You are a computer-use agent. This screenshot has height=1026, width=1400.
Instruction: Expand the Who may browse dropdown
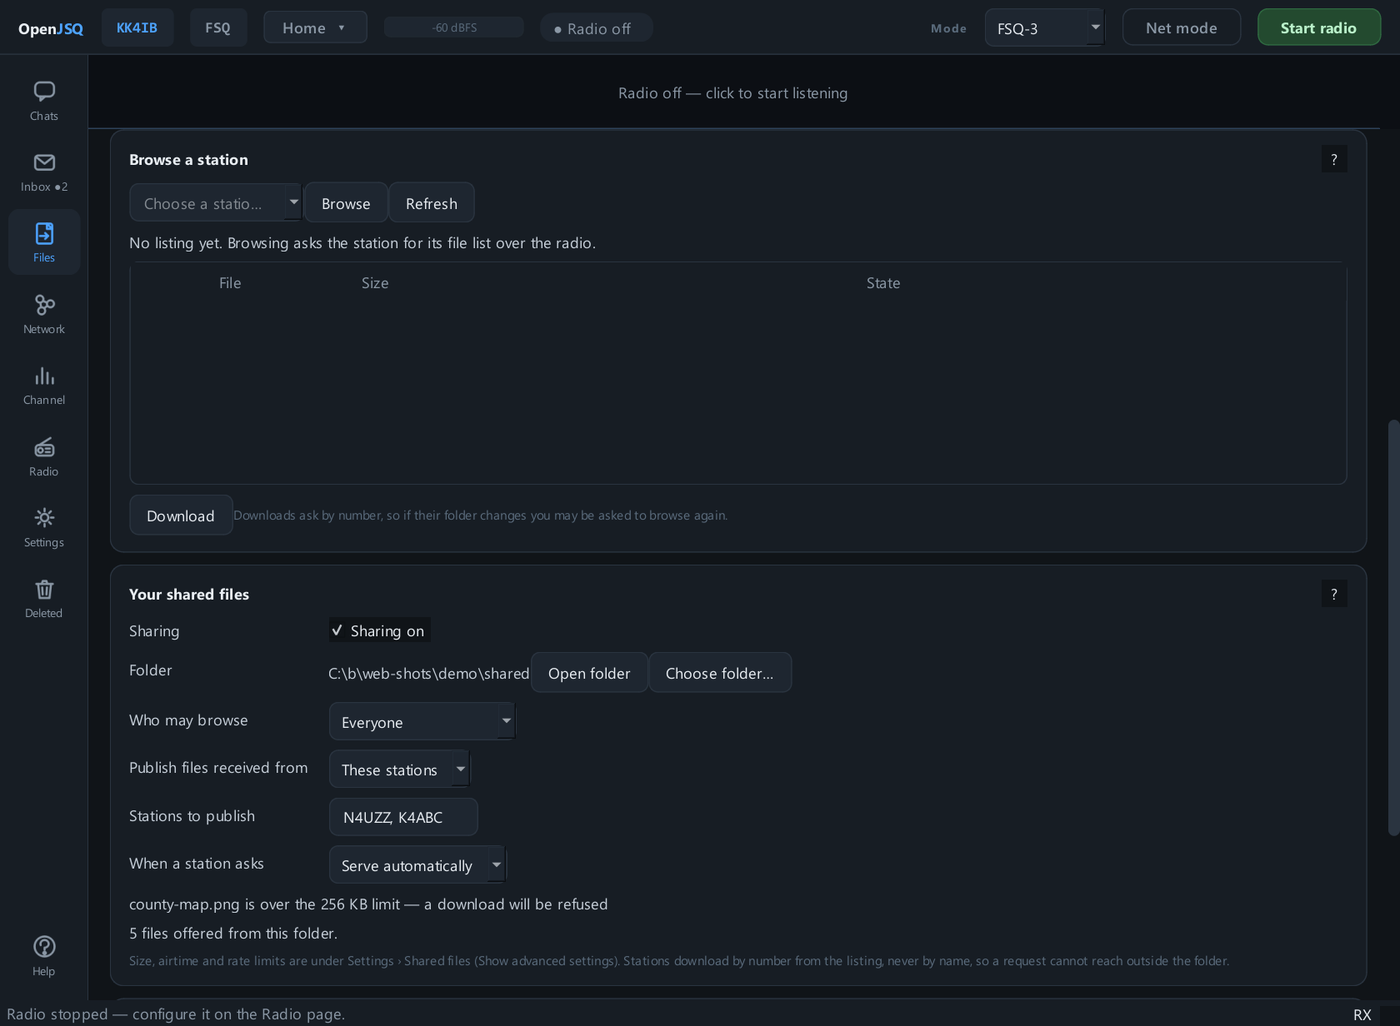(422, 722)
